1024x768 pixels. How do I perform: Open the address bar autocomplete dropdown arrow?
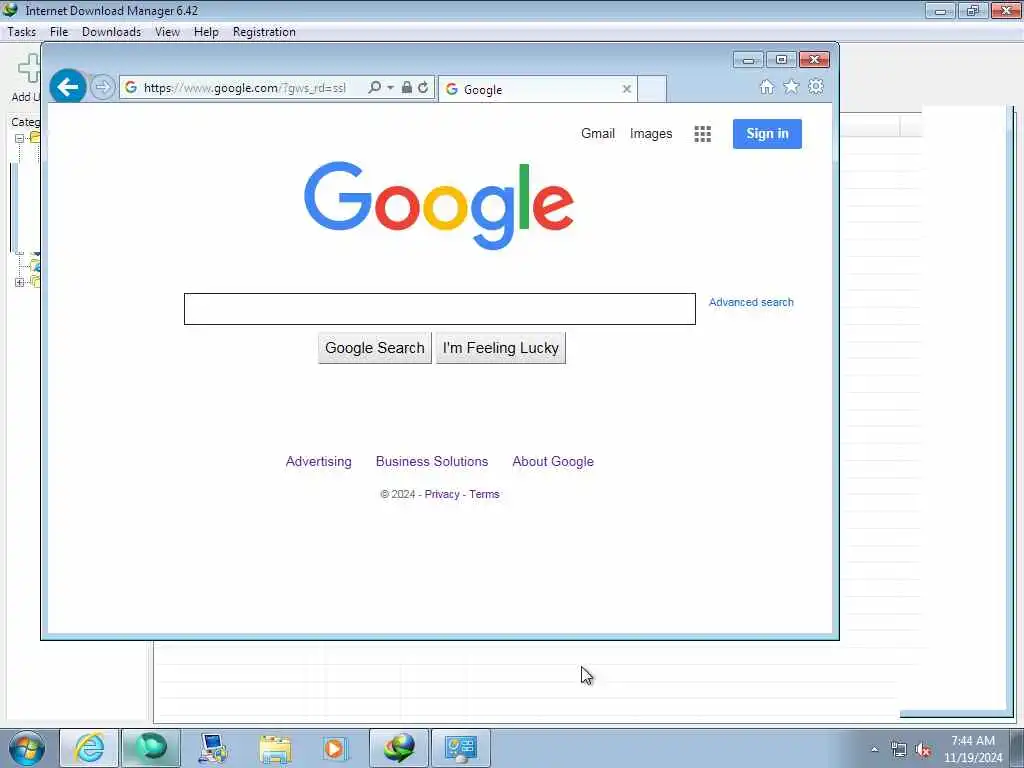point(390,88)
